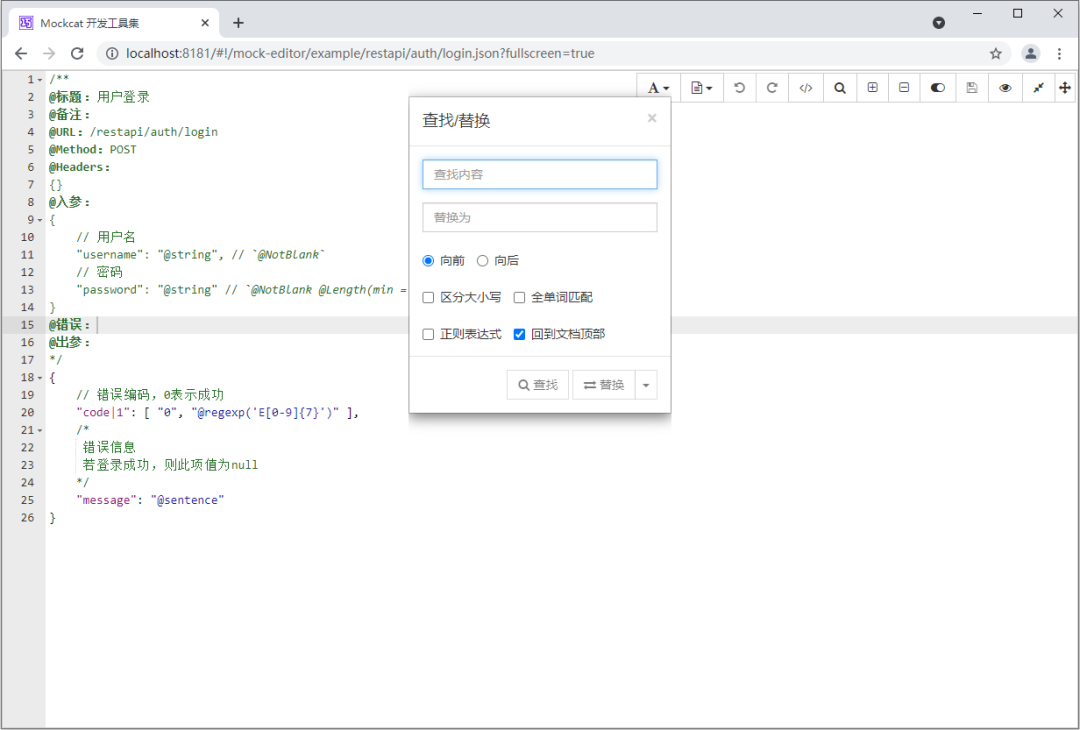Viewport: 1080px width, 730px height.
Task: Click the floppy disk save icon
Action: (971, 88)
